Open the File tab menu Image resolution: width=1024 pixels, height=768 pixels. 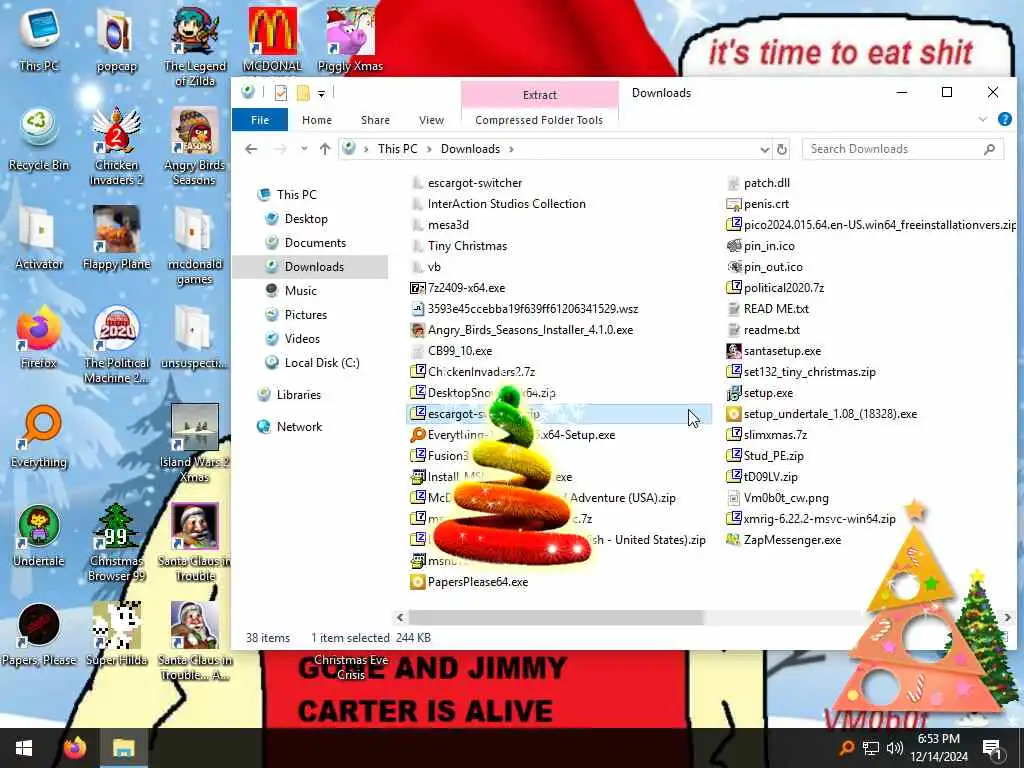(x=260, y=120)
